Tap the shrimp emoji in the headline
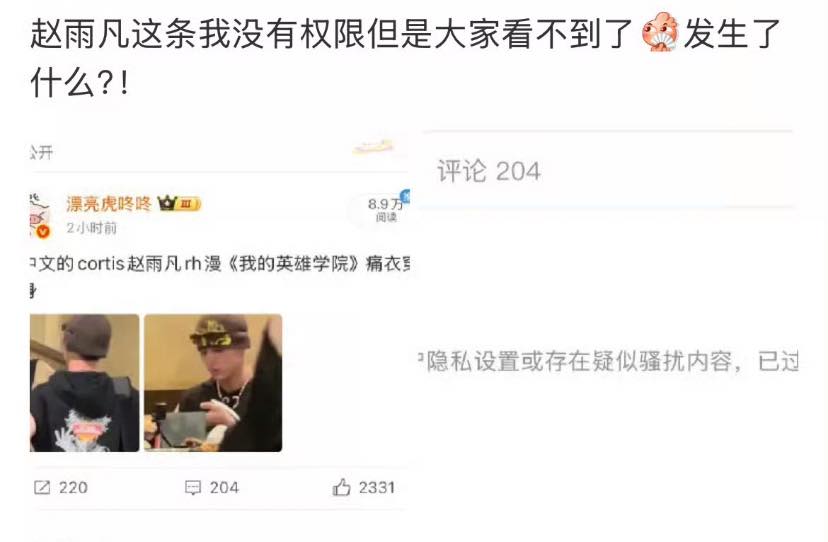The height and width of the screenshot is (542, 828). click(660, 33)
